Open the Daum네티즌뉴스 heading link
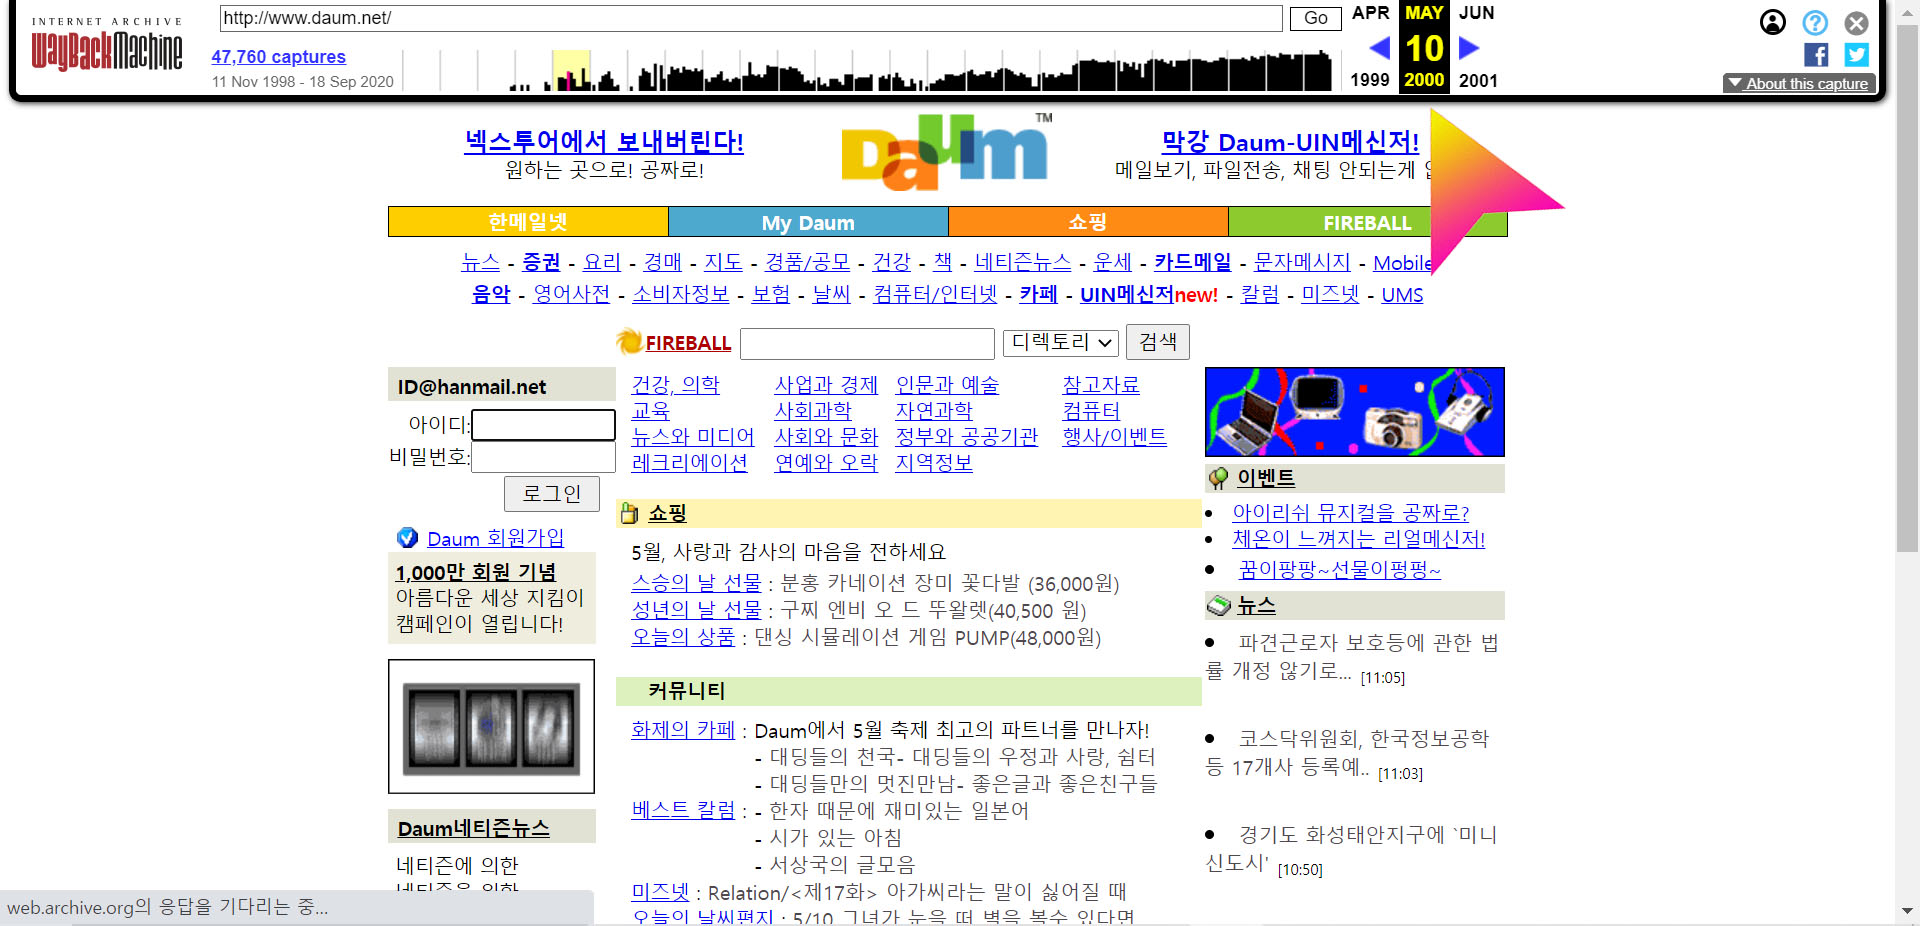Screen dimensions: 1920x926 coord(474,828)
